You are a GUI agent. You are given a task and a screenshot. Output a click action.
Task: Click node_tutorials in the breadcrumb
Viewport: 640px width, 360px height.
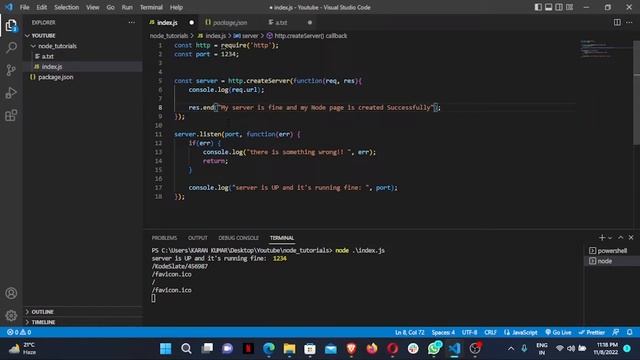point(169,36)
